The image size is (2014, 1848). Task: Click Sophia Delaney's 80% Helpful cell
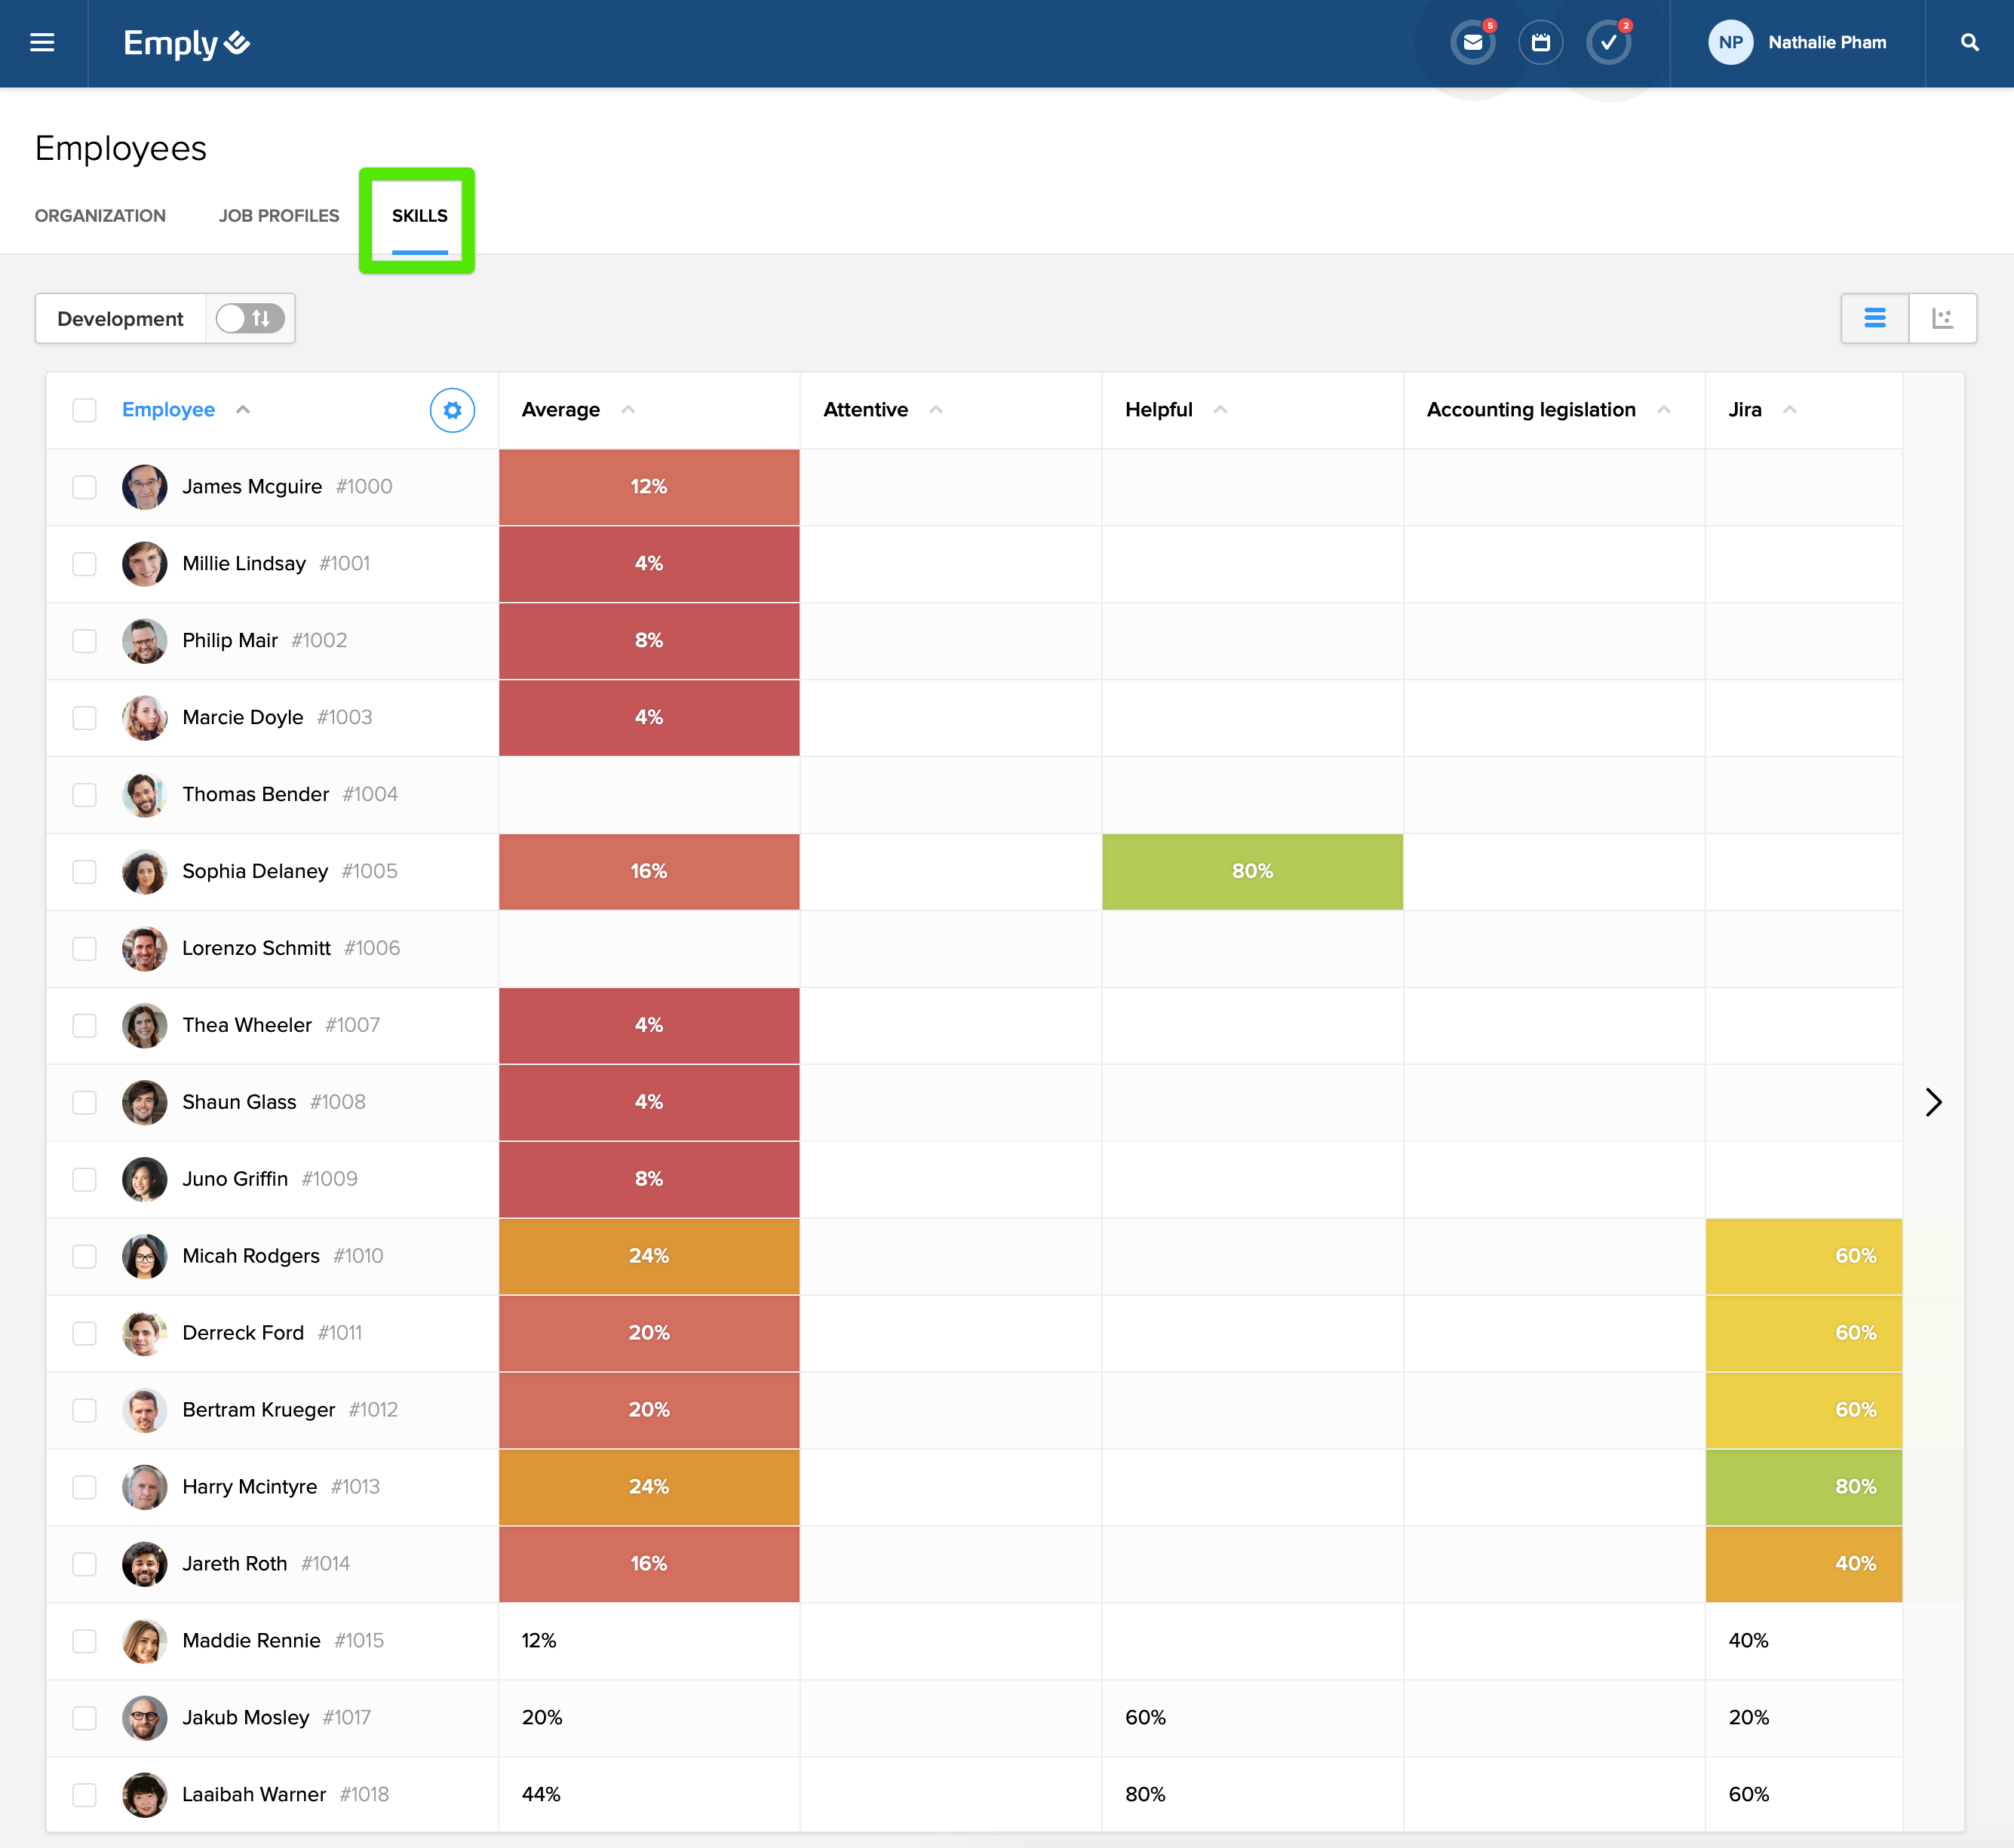point(1252,871)
